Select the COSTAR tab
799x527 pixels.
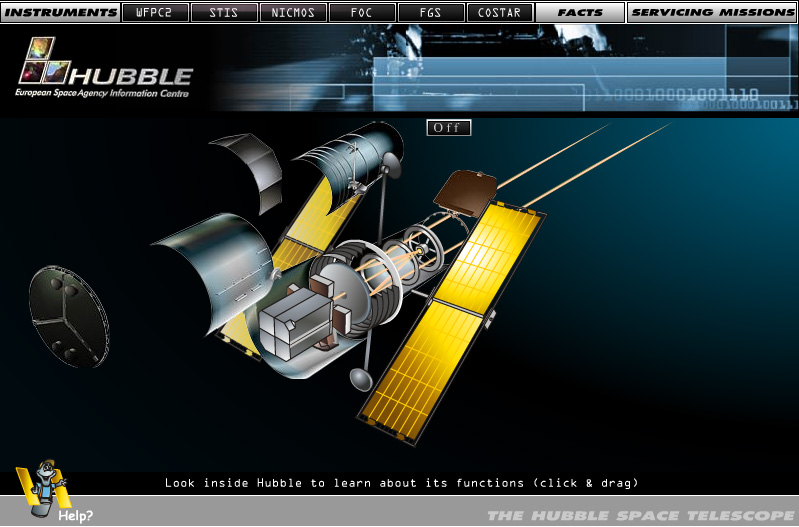point(500,13)
